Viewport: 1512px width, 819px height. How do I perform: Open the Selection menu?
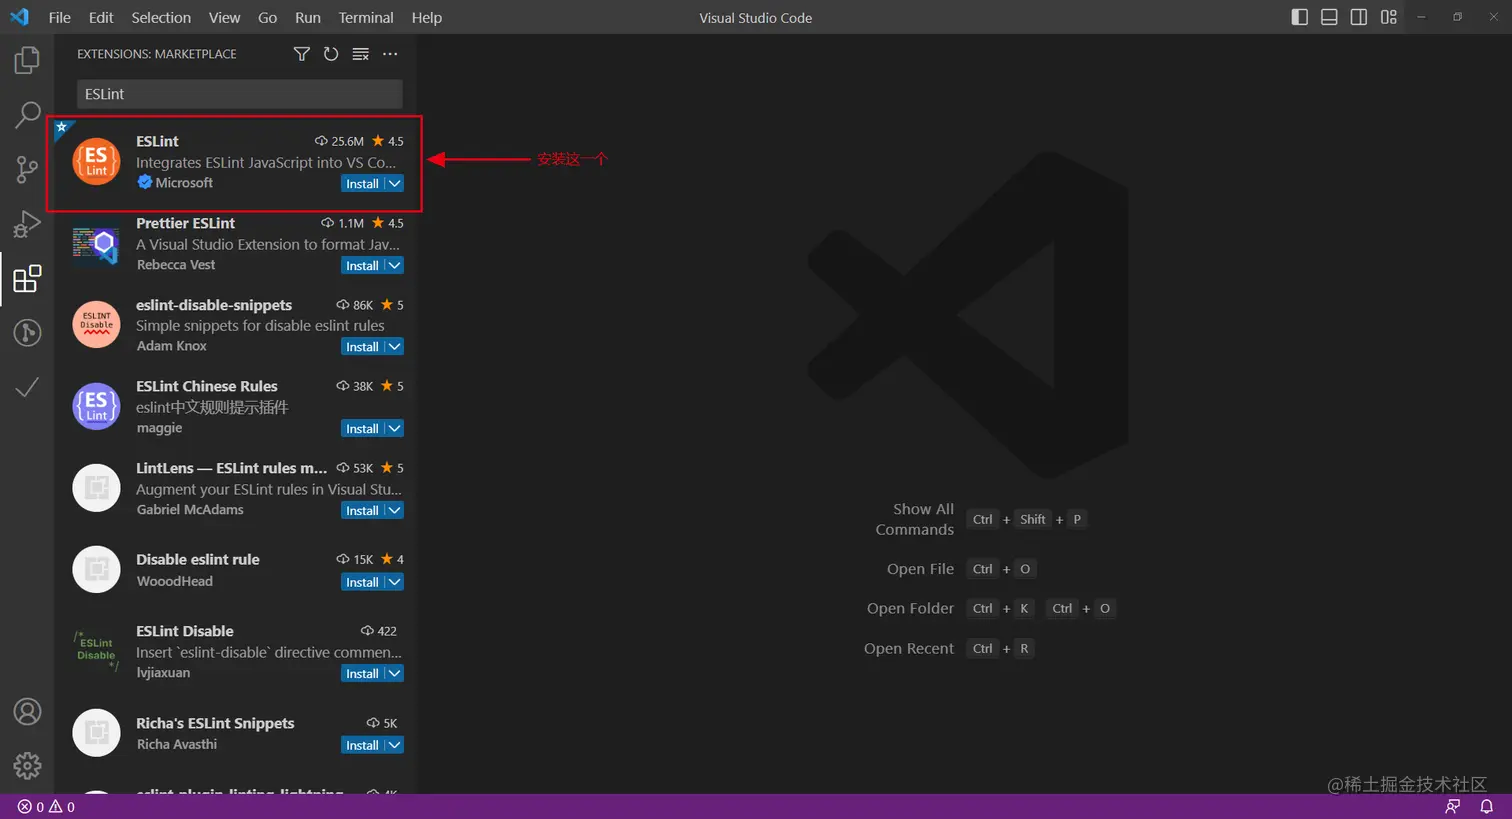click(x=161, y=17)
